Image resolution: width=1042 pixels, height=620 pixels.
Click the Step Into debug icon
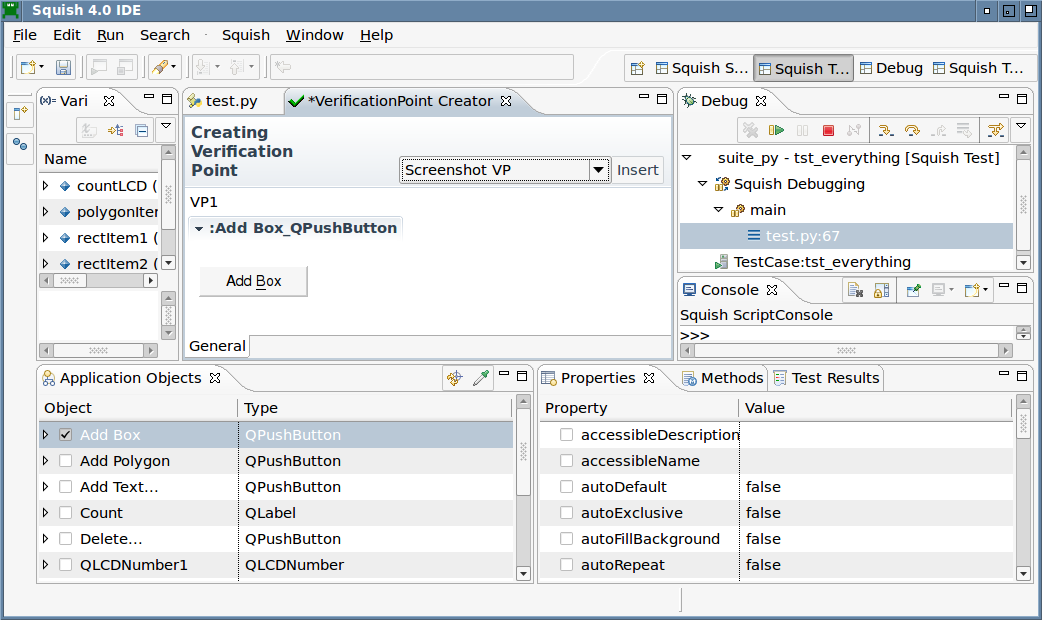pos(885,130)
